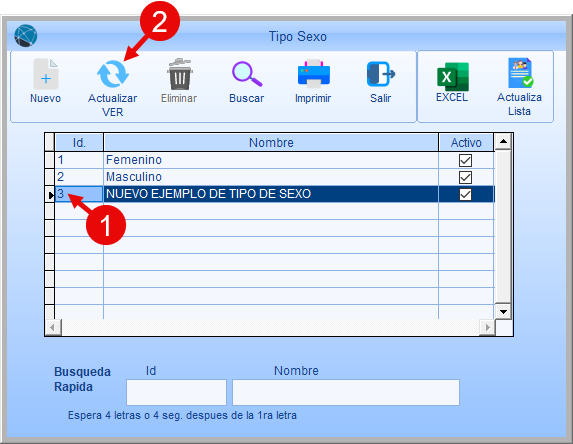This screenshot has height=444, width=573.
Task: Select the Masculino row
Action: pos(274,177)
